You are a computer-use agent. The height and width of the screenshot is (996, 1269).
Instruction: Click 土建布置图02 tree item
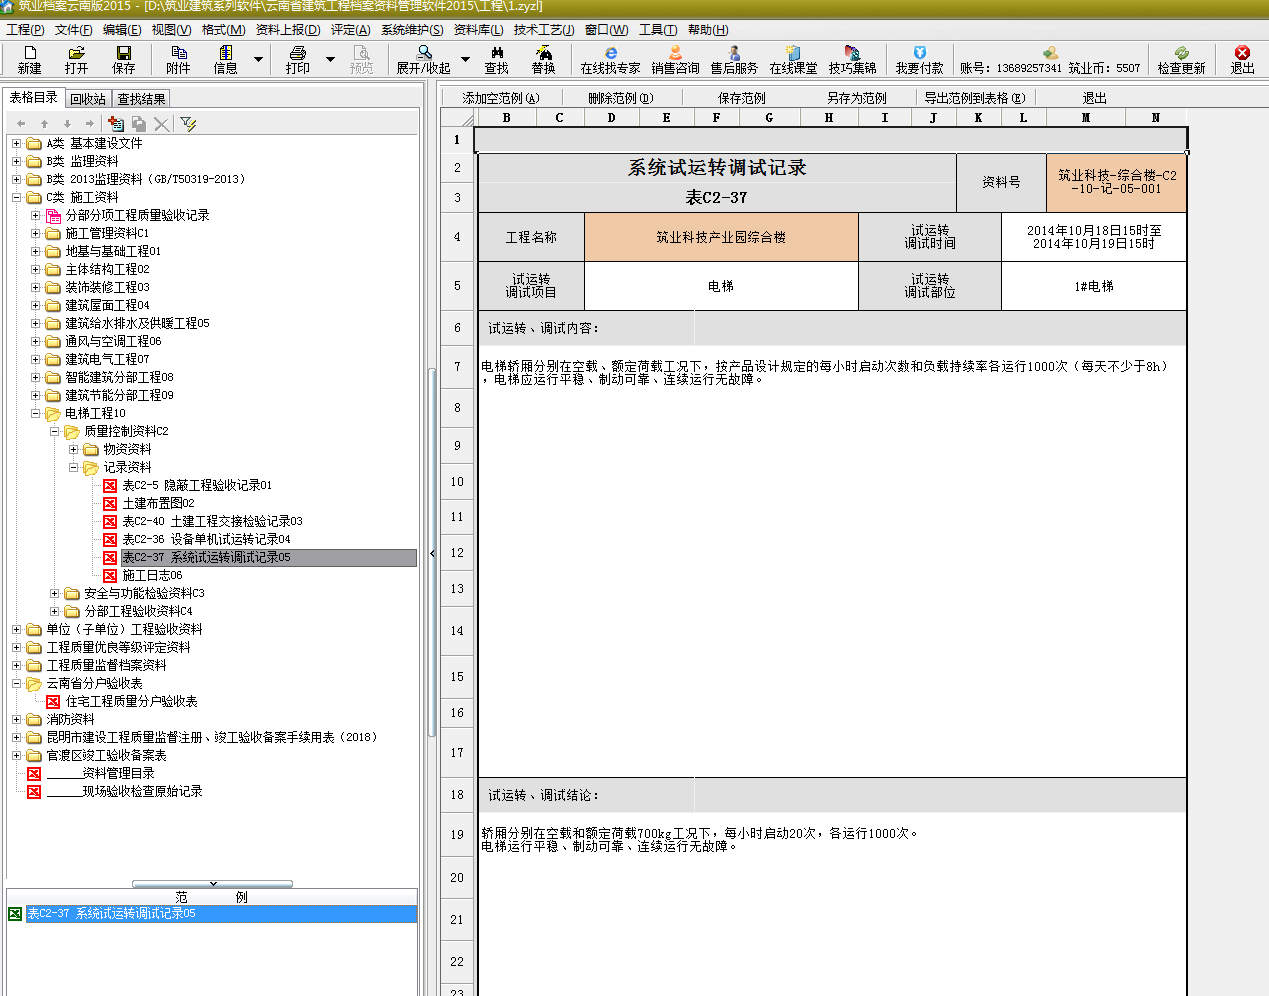158,503
